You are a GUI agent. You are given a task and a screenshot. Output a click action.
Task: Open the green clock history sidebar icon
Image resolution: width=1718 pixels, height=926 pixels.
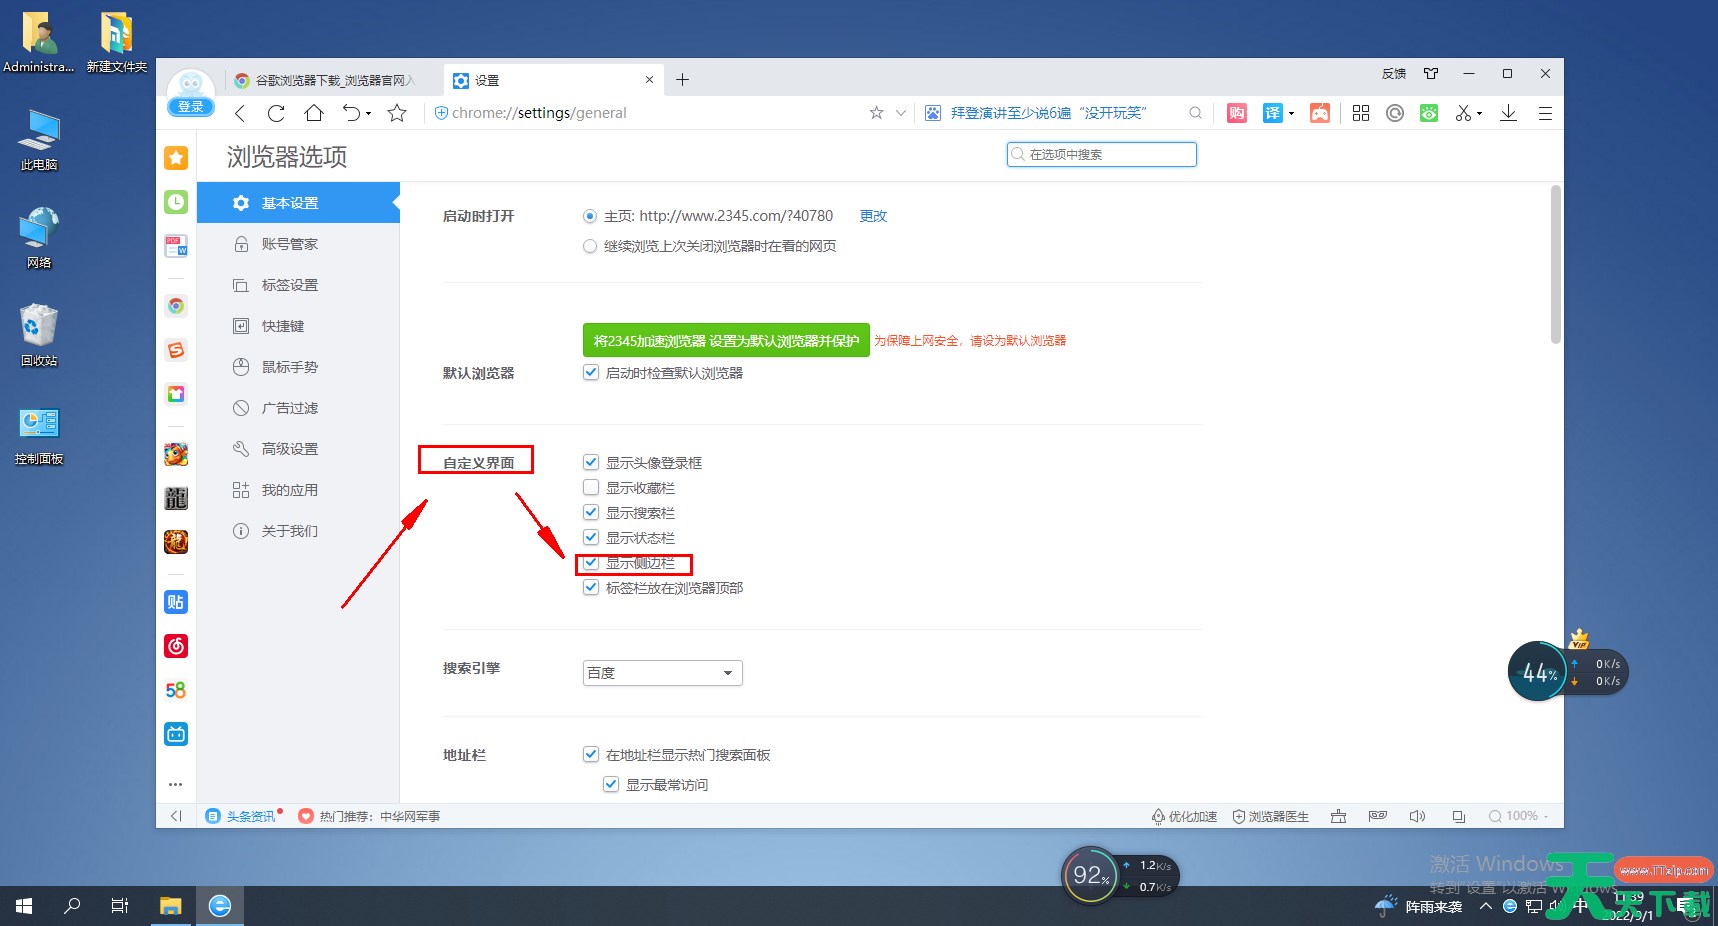click(x=176, y=202)
